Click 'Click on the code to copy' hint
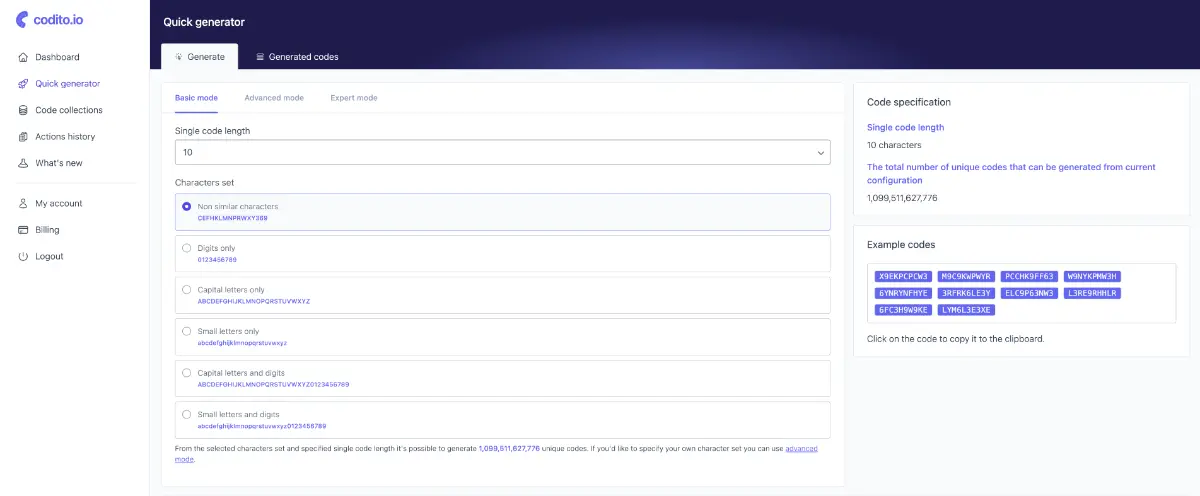This screenshot has height=496, width=1200. (956, 339)
